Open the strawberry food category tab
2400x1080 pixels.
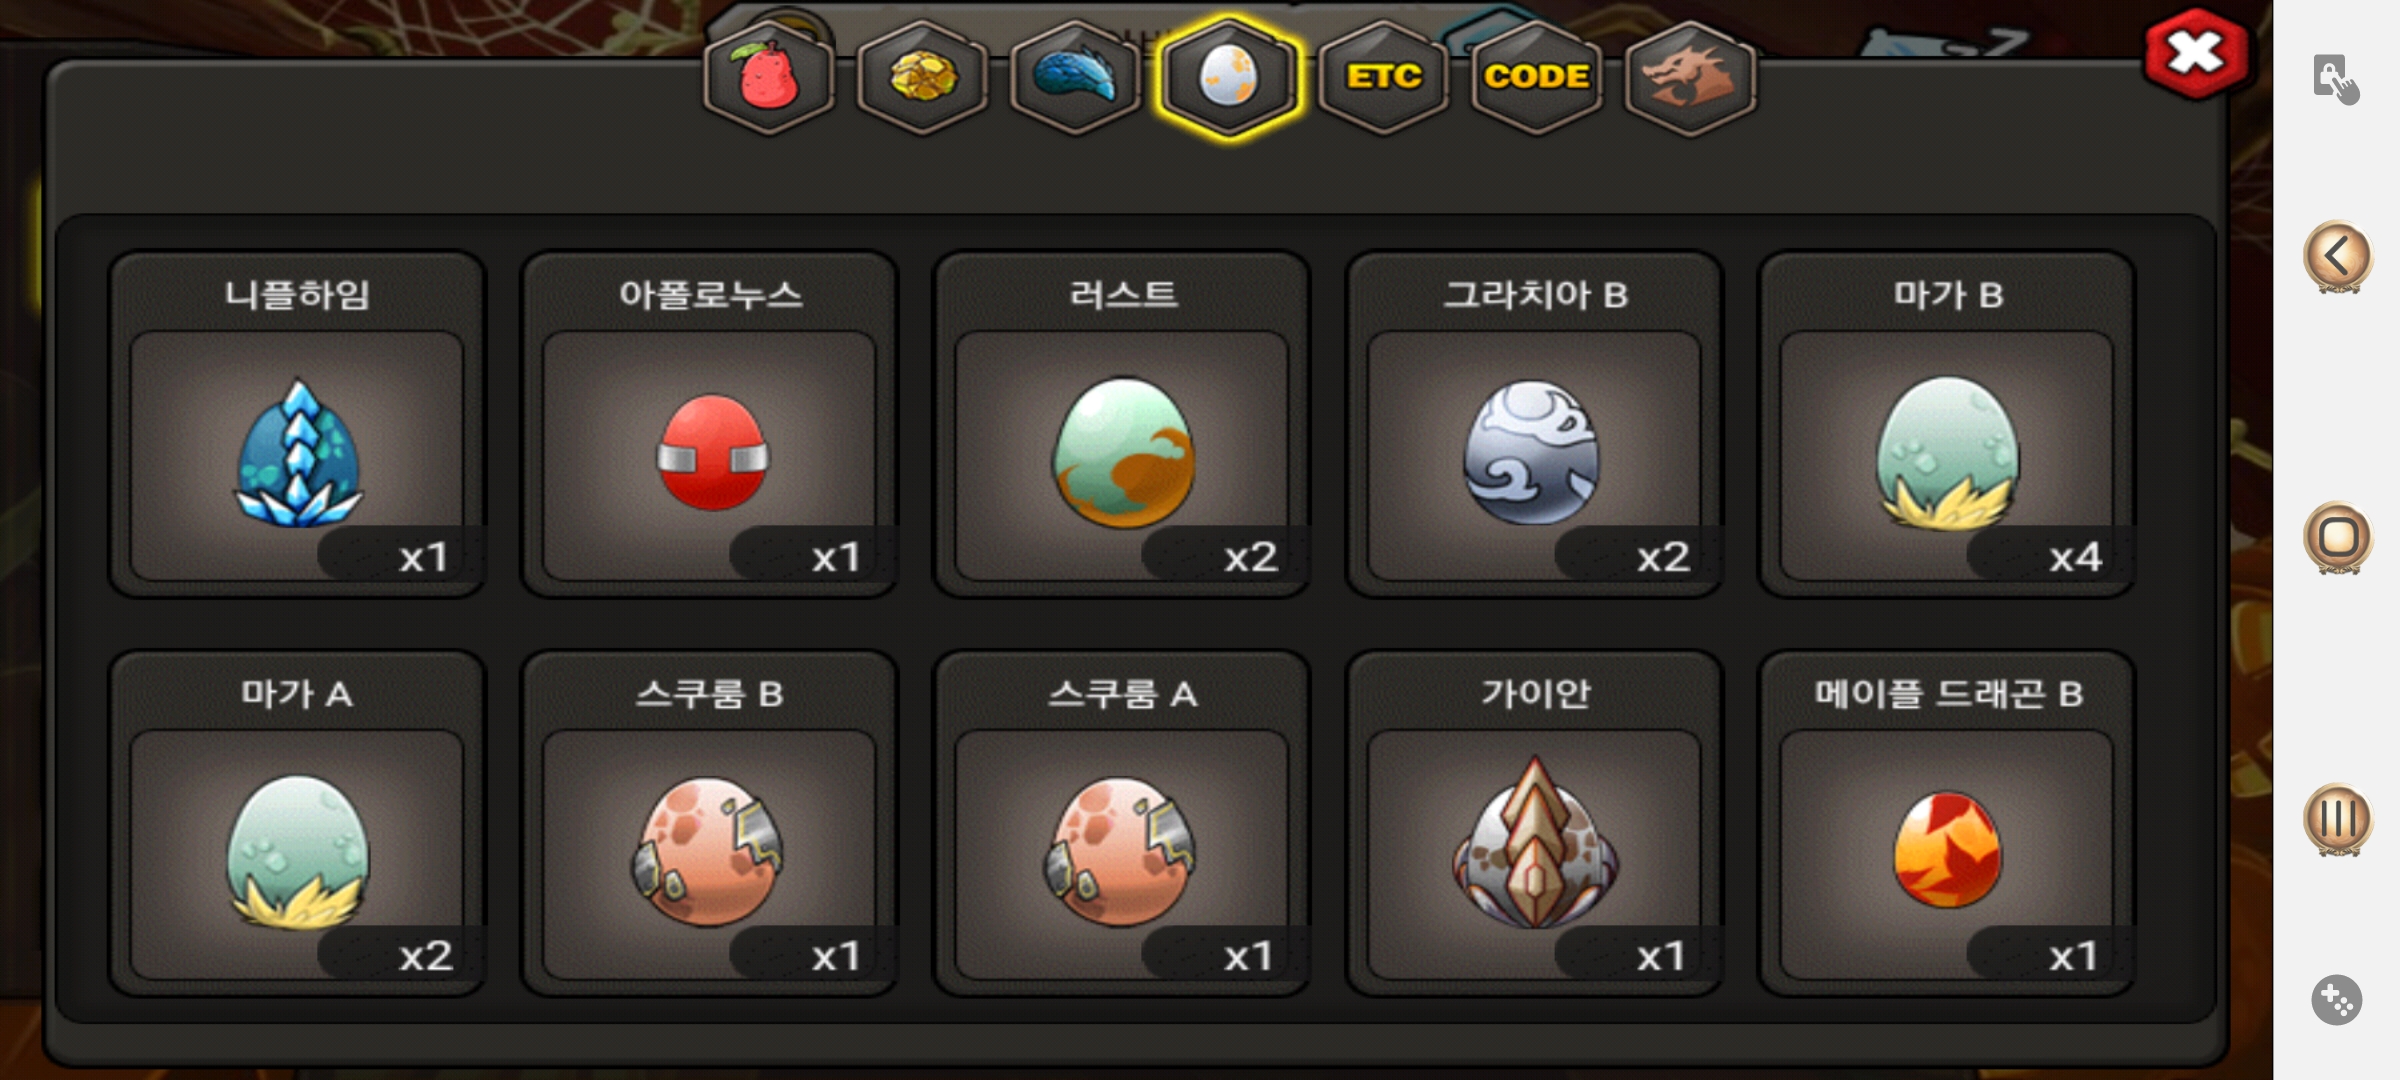pos(768,77)
